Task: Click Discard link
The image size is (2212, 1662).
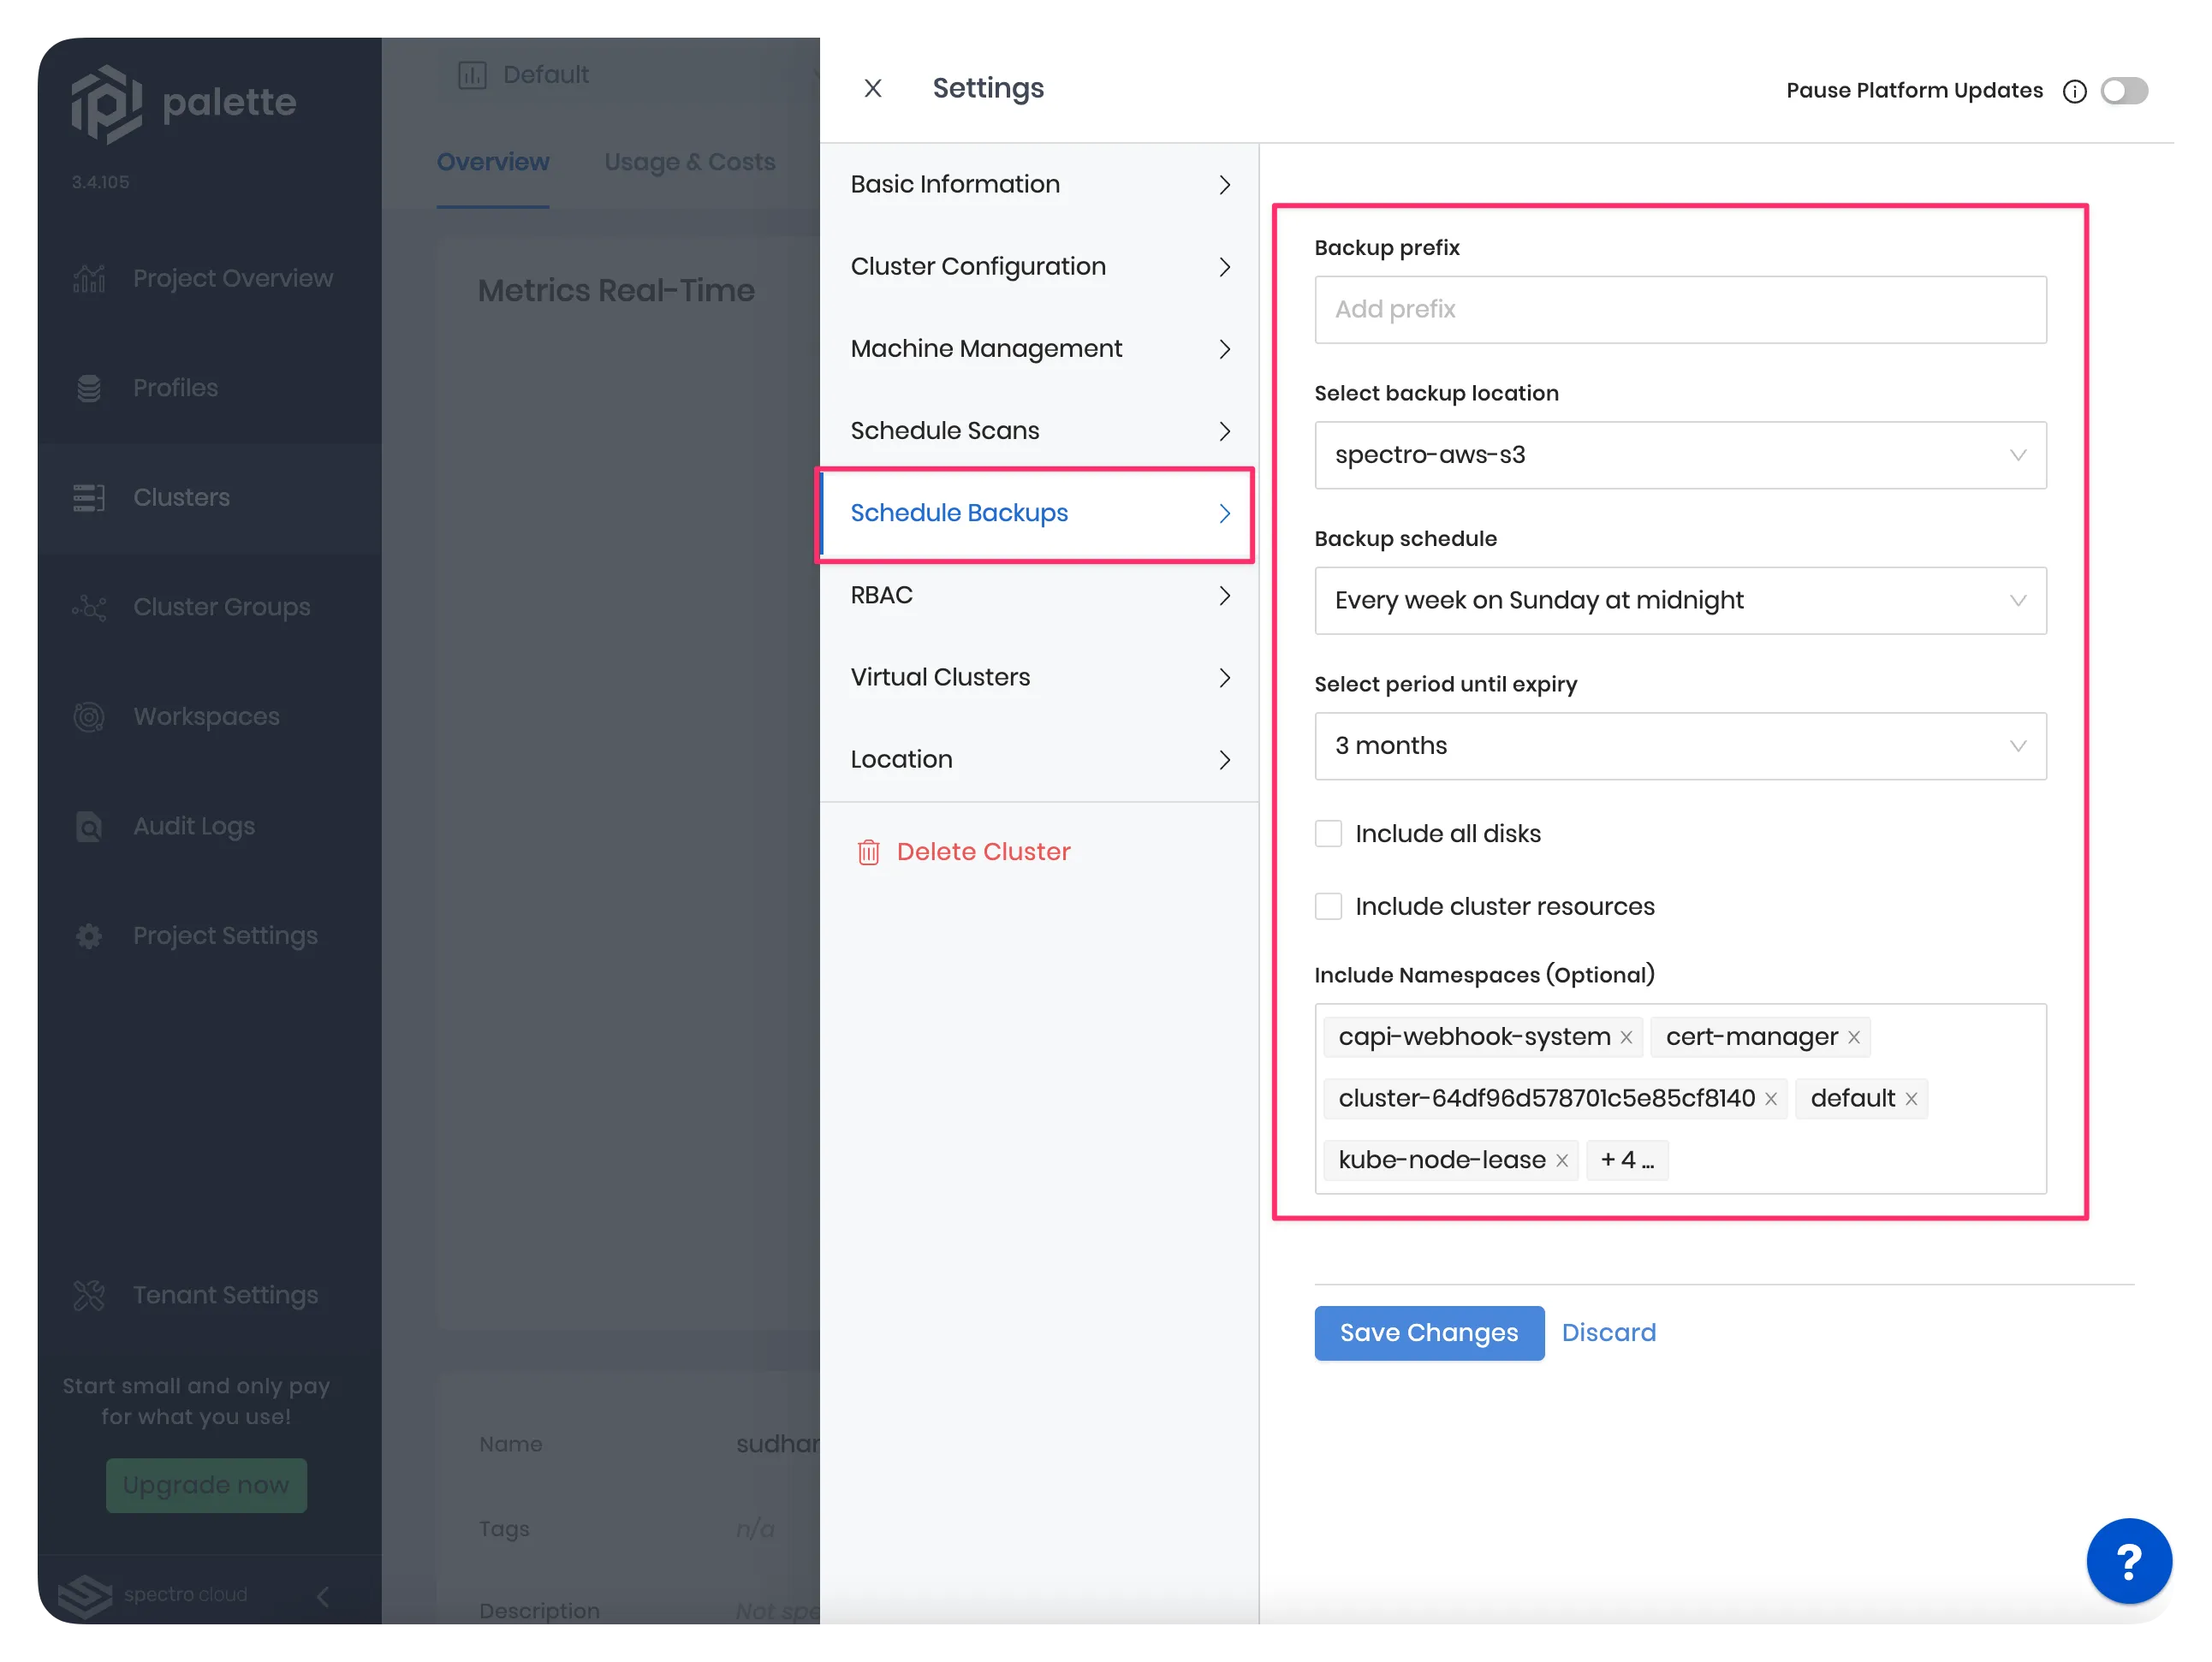Action: click(1608, 1332)
